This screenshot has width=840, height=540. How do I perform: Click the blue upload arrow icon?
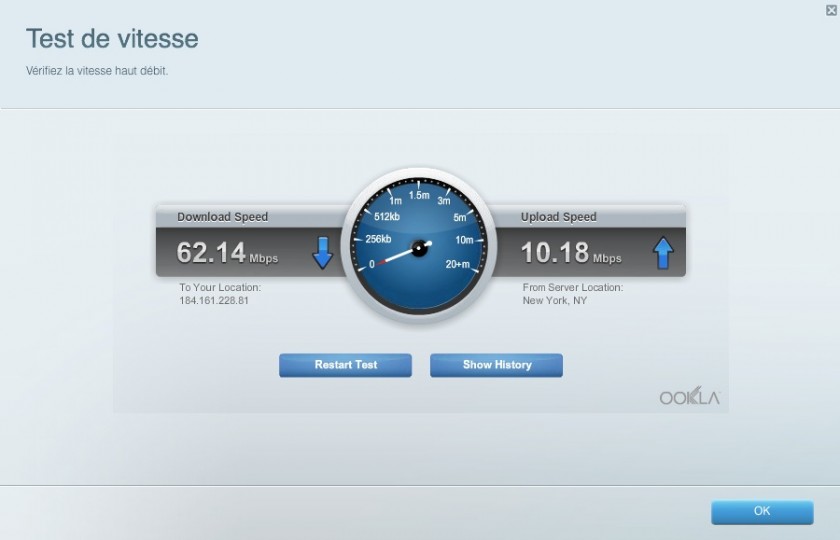click(x=663, y=253)
